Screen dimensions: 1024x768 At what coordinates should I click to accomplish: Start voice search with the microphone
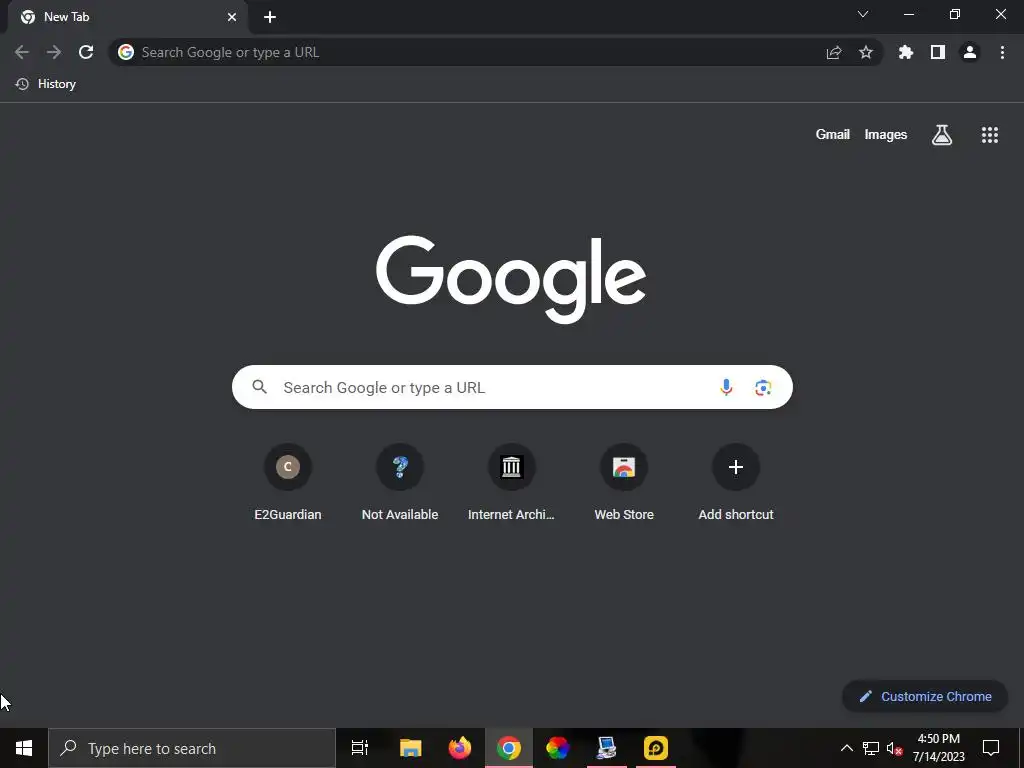click(x=726, y=387)
